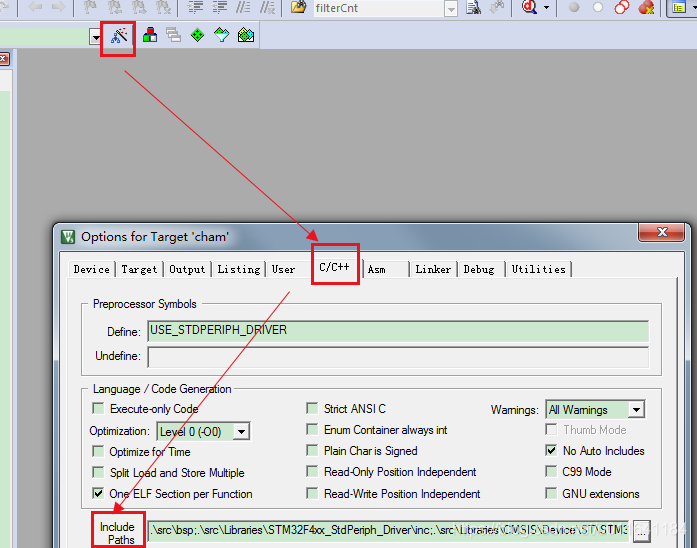Enable Execute-only Code checkbox
The image size is (697, 548).
[98, 408]
